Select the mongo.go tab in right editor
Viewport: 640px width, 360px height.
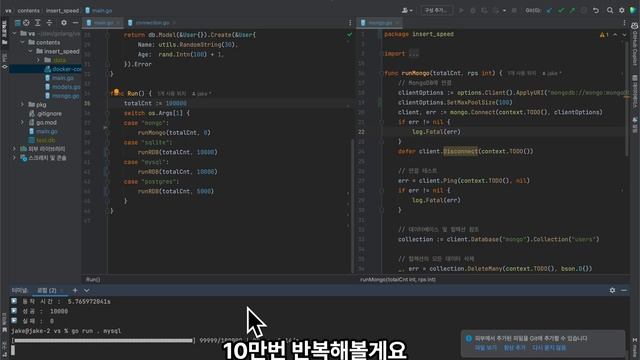380,23
